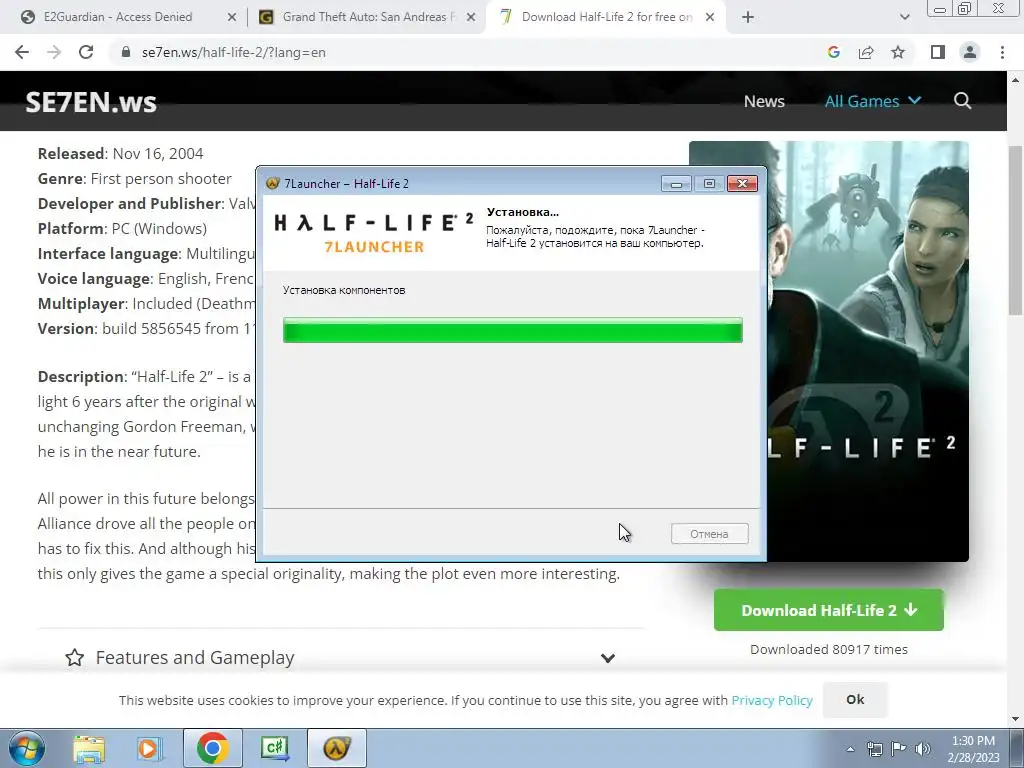Show hidden system tray icons

(850, 749)
